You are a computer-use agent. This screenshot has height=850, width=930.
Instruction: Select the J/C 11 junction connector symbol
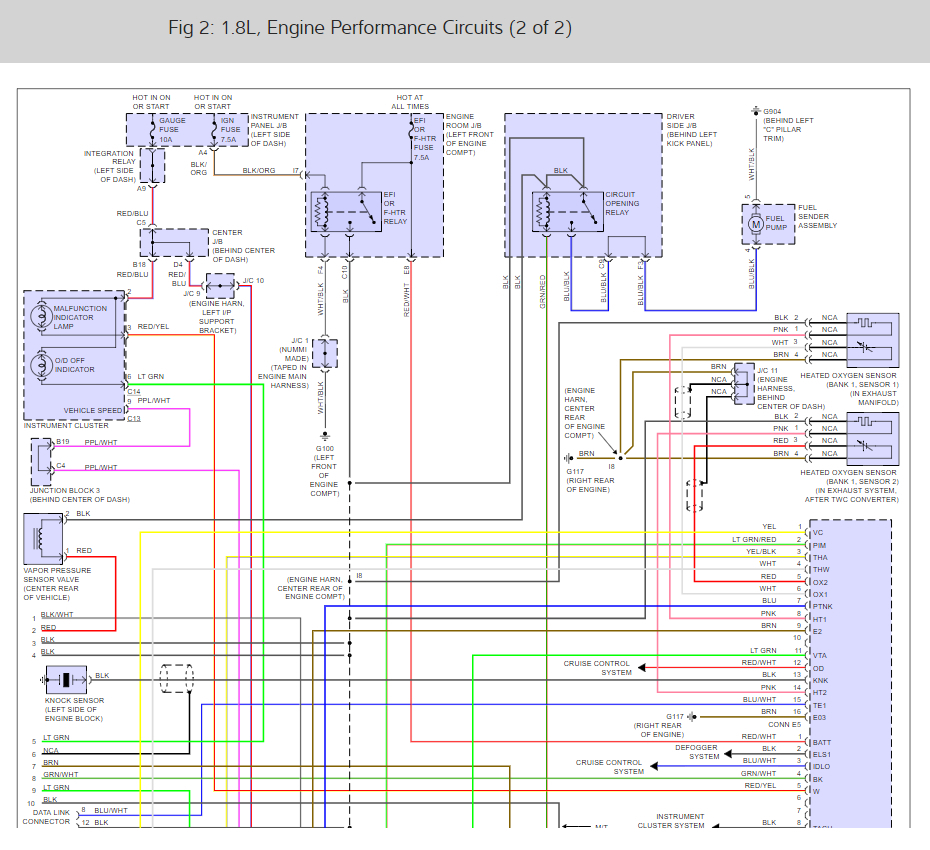(744, 384)
